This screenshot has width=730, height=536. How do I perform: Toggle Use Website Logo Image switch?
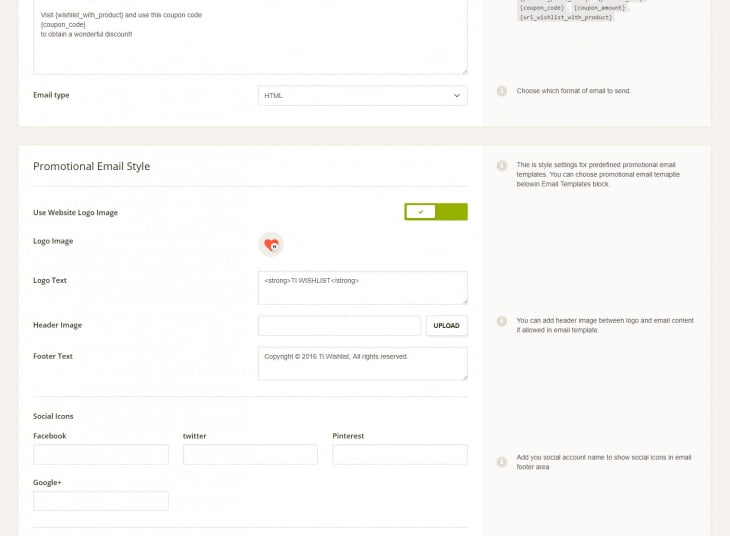[x=436, y=212]
